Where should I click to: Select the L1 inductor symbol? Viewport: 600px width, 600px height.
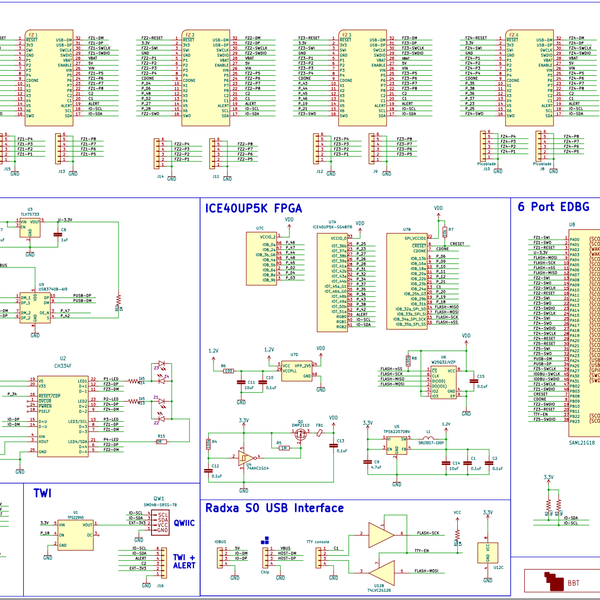[x=428, y=438]
